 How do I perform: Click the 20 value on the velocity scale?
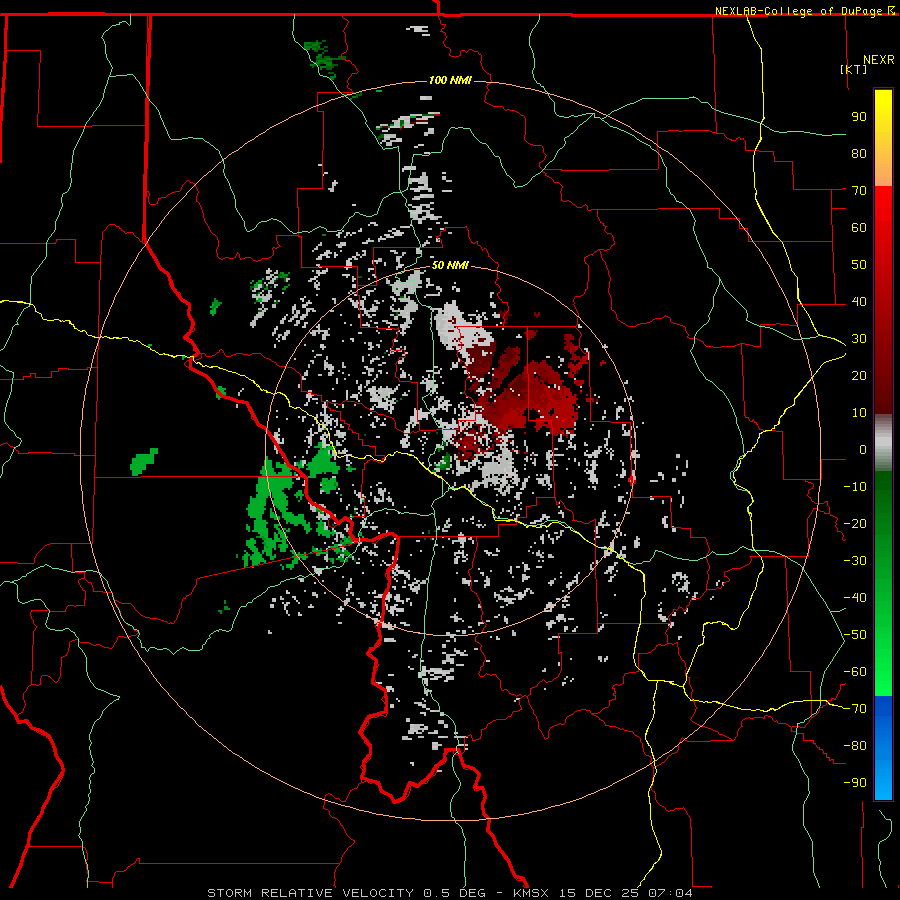(859, 375)
